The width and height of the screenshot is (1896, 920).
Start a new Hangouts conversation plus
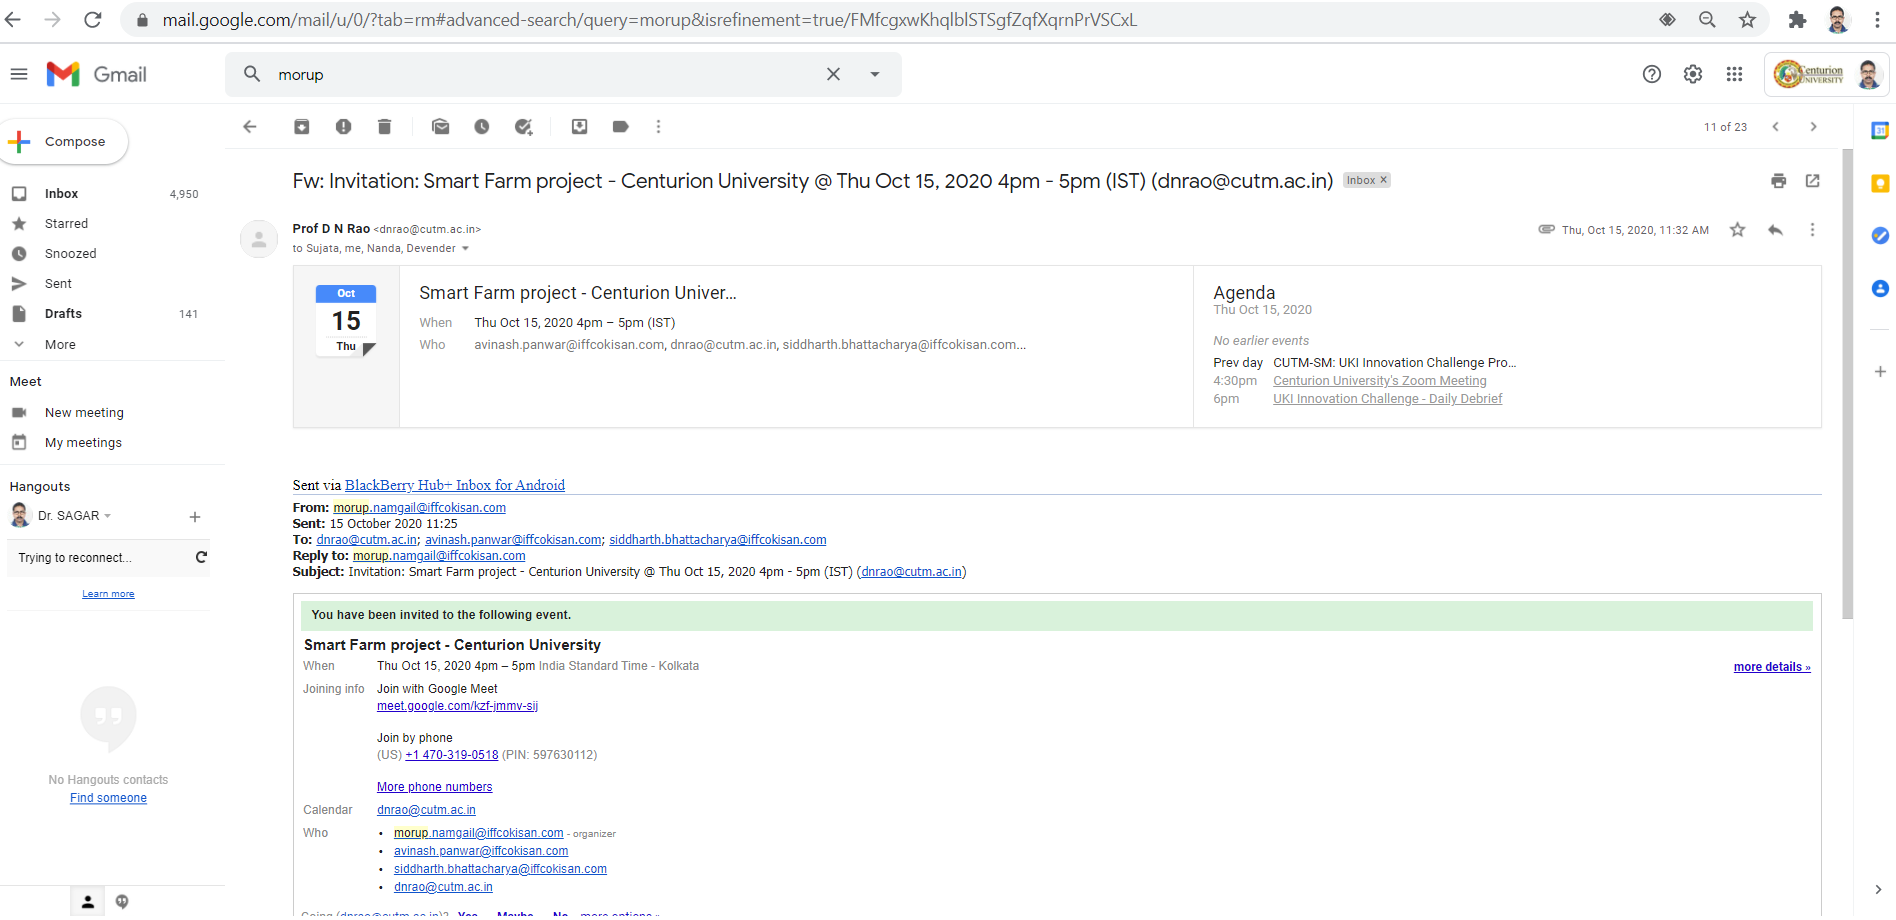[195, 517]
